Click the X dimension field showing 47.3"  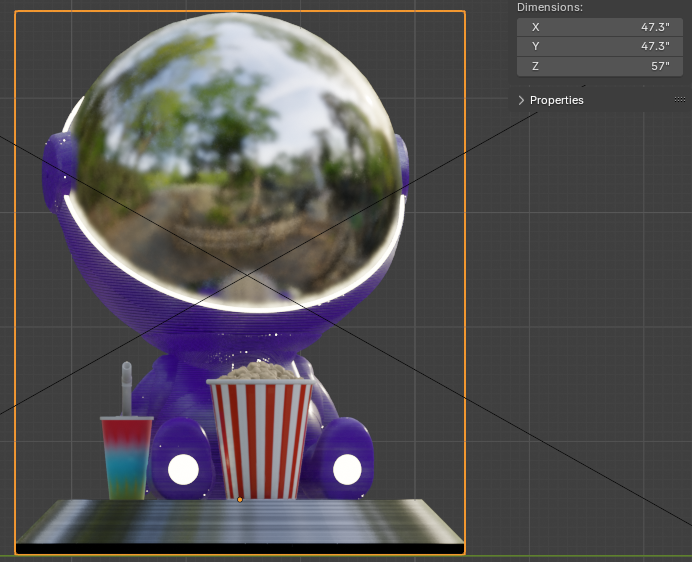(600, 27)
